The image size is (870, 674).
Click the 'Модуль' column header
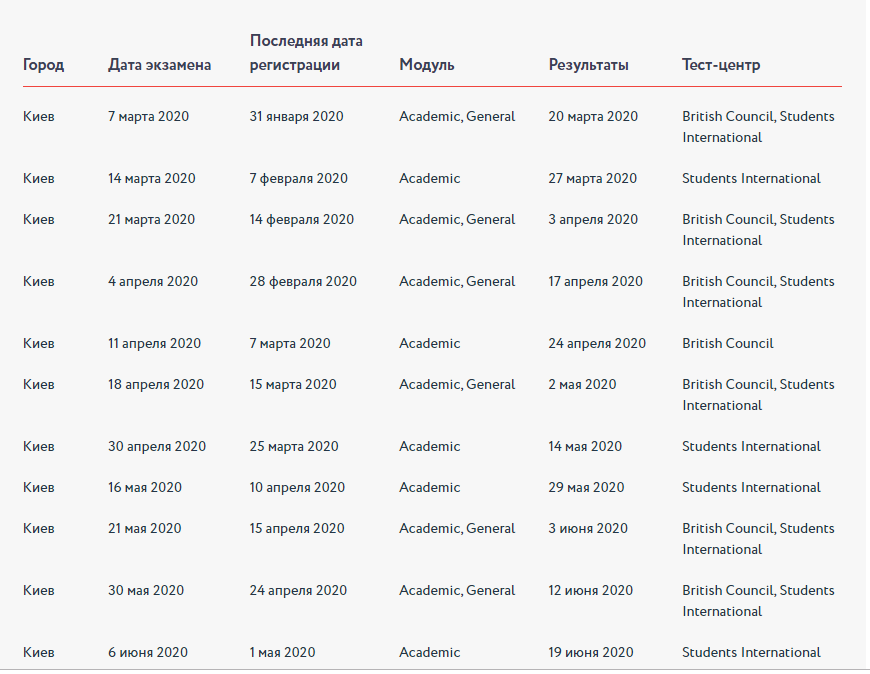(427, 65)
